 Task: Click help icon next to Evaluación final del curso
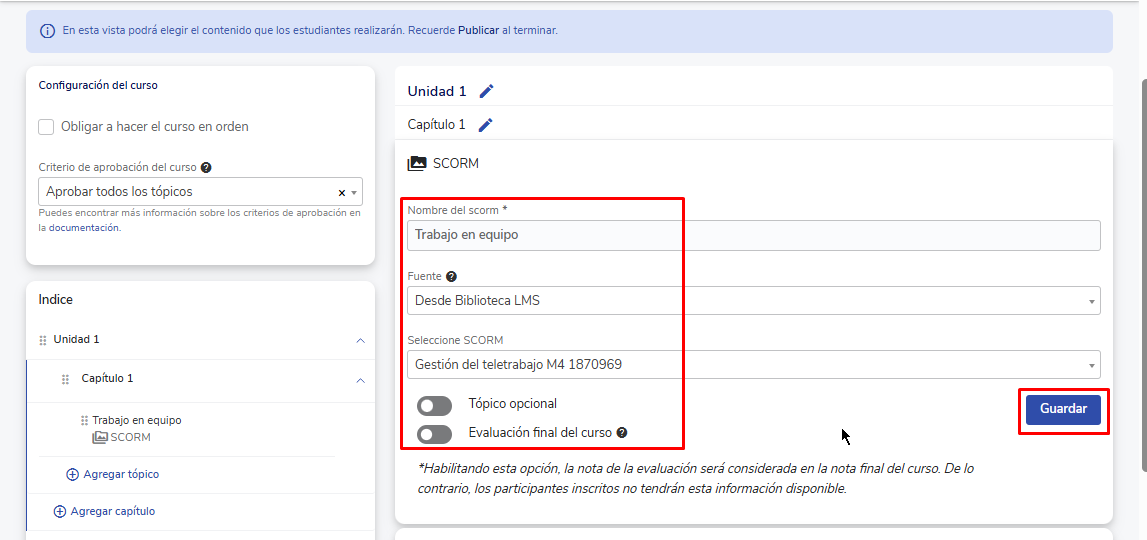(622, 433)
